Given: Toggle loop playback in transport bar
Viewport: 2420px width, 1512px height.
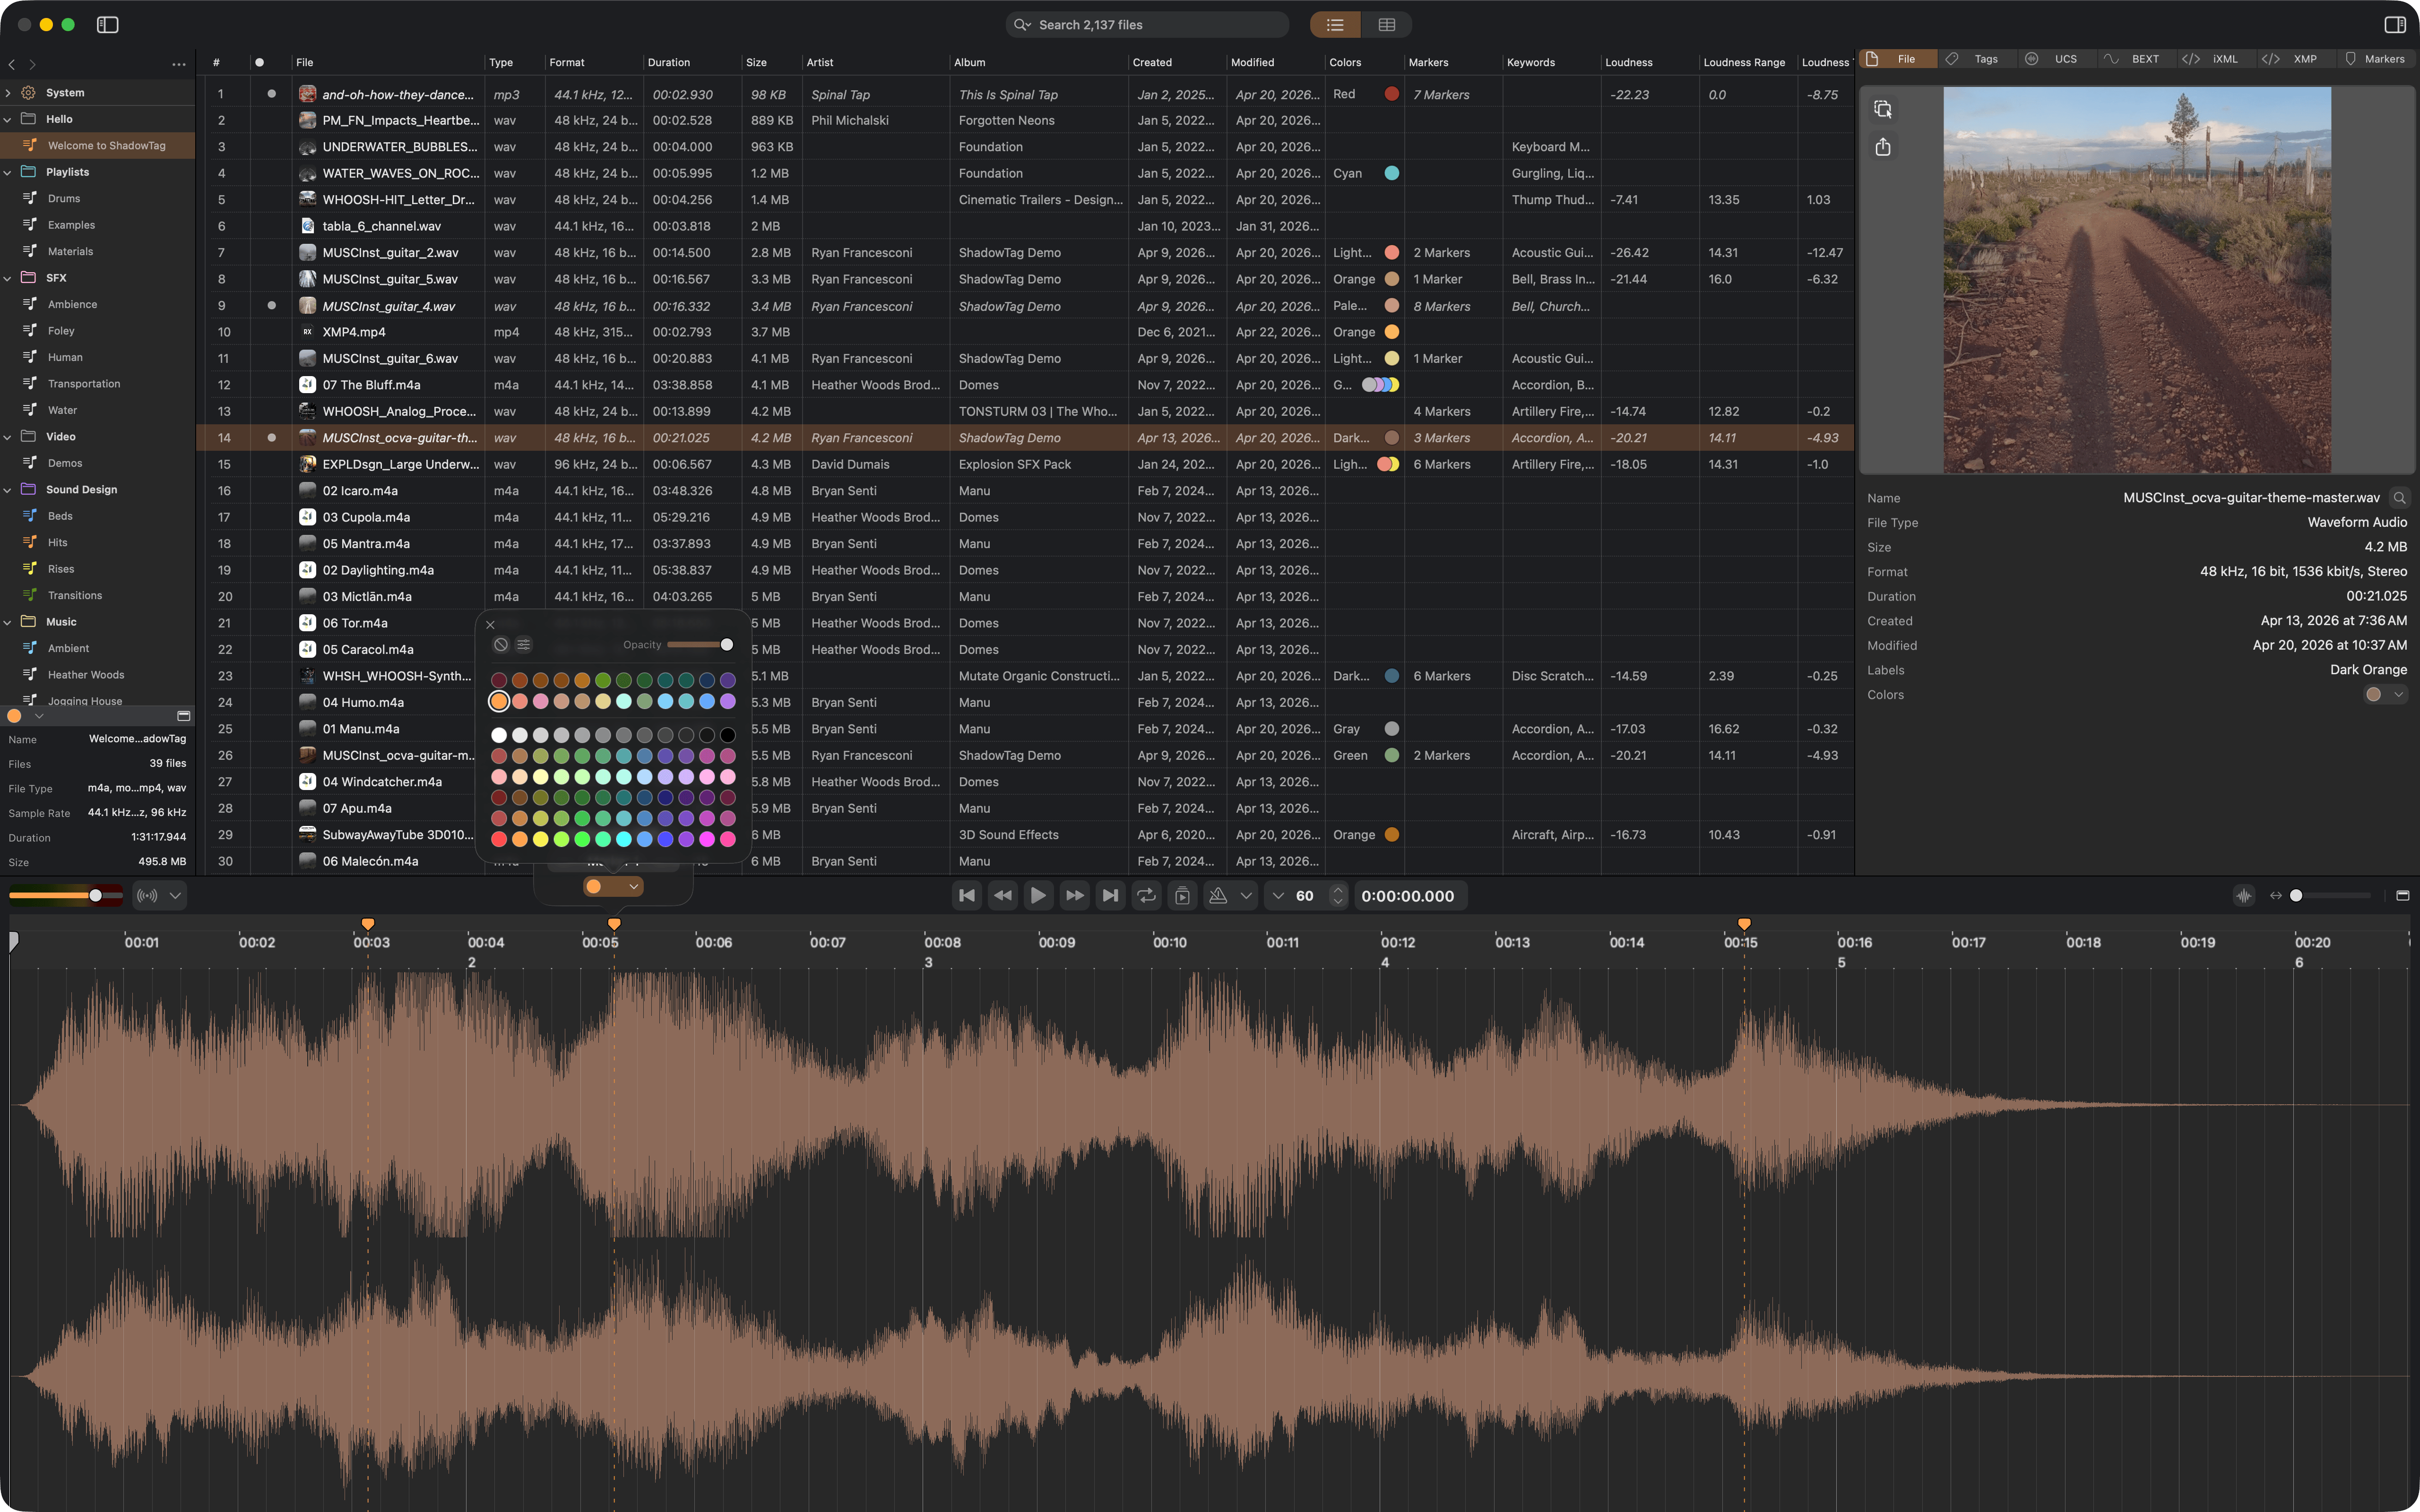Looking at the screenshot, I should click(1146, 895).
